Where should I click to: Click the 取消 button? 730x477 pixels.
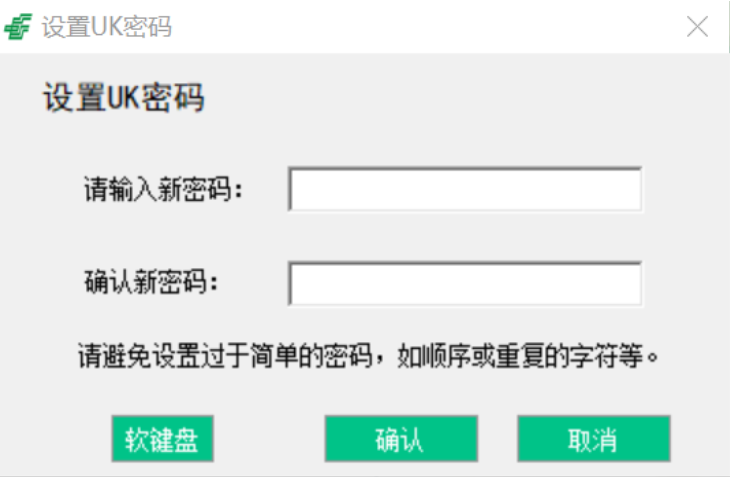tap(594, 439)
